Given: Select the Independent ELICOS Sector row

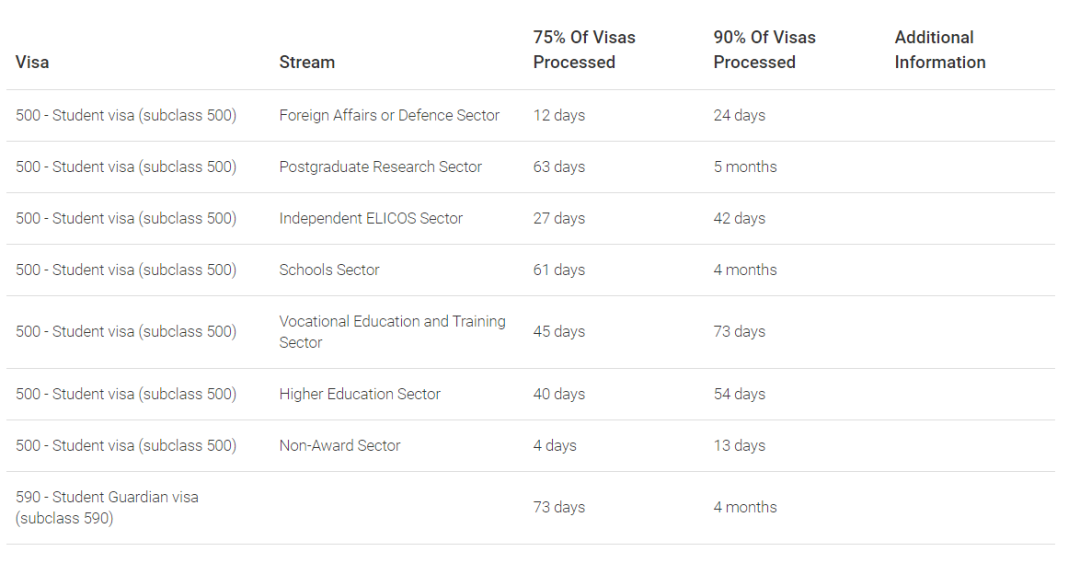Looking at the screenshot, I should 371,218.
